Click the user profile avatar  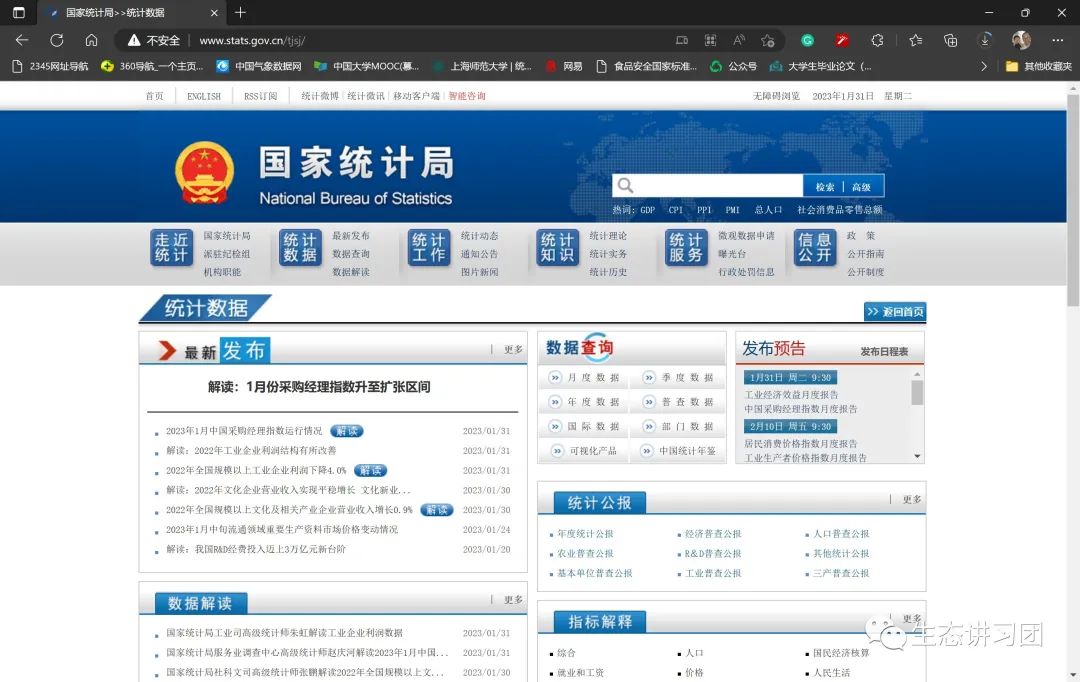[x=1021, y=41]
